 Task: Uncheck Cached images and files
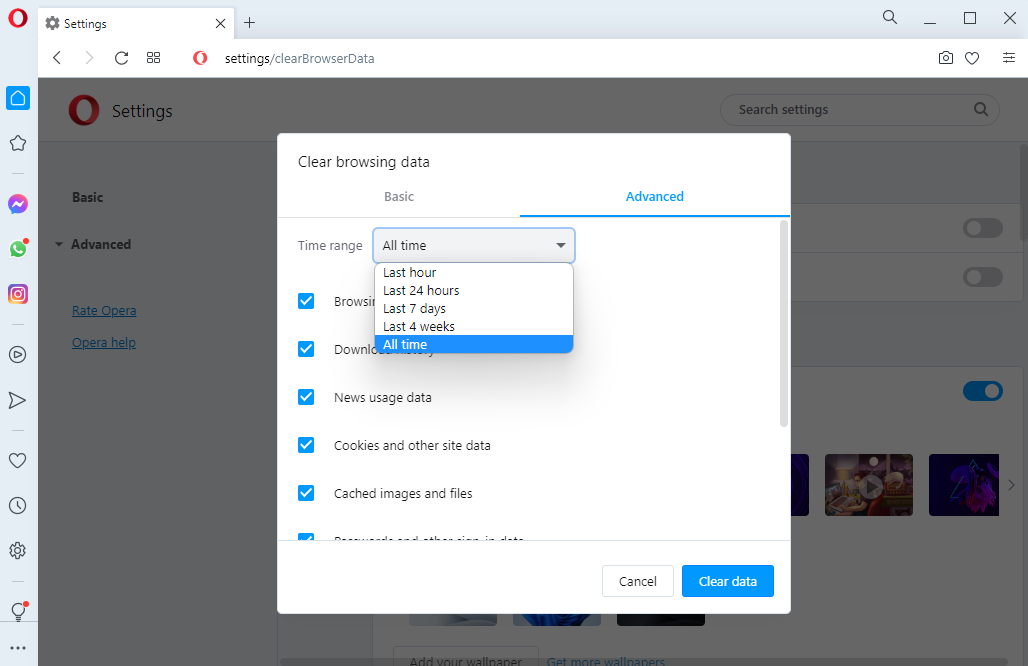306,493
